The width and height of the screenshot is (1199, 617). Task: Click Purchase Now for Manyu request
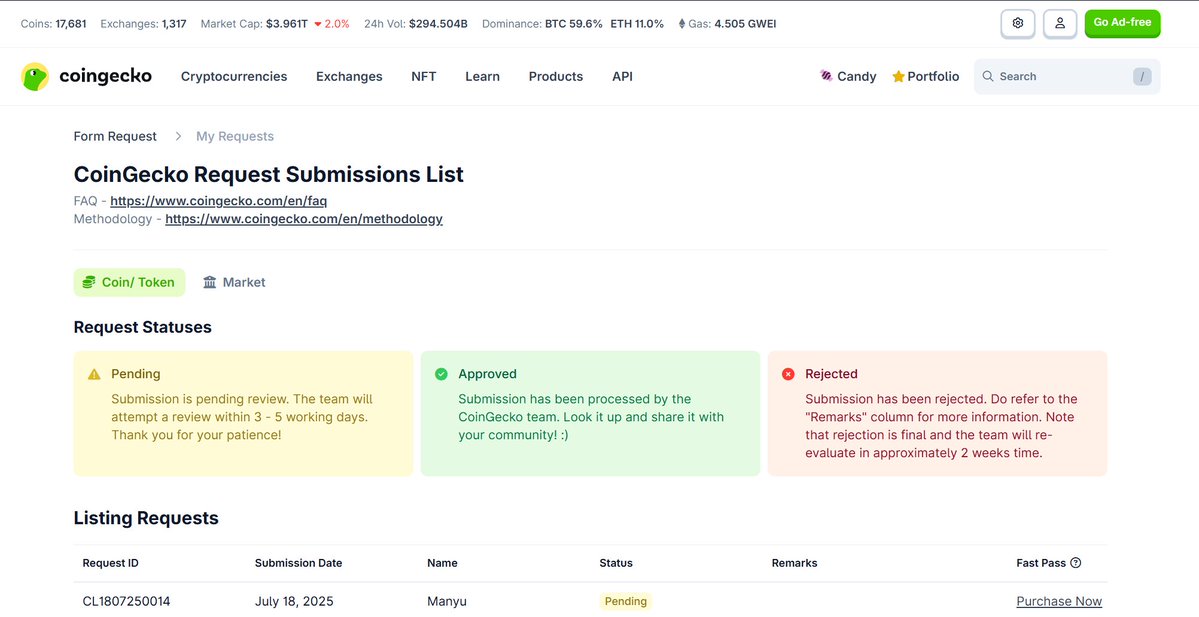tap(1059, 602)
